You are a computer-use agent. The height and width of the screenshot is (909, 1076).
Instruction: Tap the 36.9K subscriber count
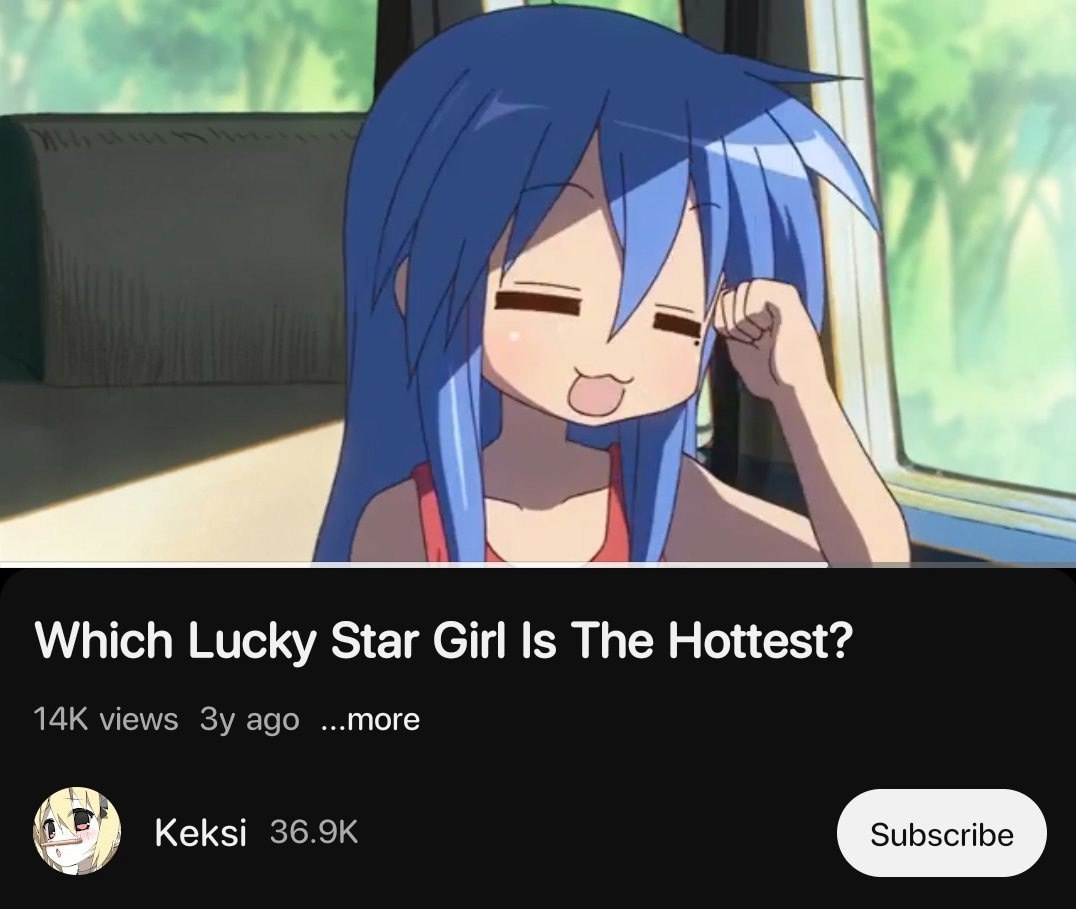point(314,832)
